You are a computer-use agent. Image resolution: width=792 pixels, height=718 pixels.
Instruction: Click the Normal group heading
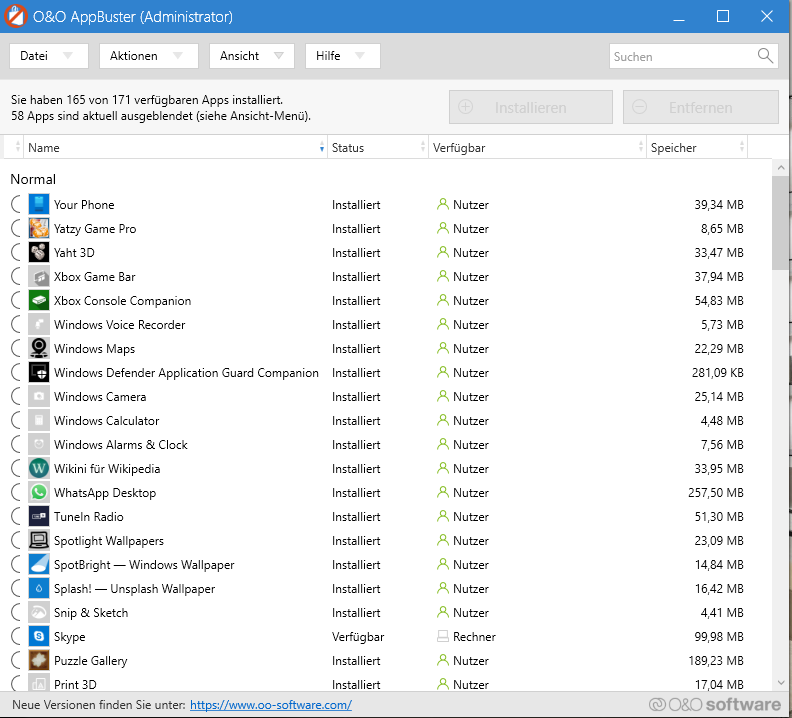(x=33, y=179)
